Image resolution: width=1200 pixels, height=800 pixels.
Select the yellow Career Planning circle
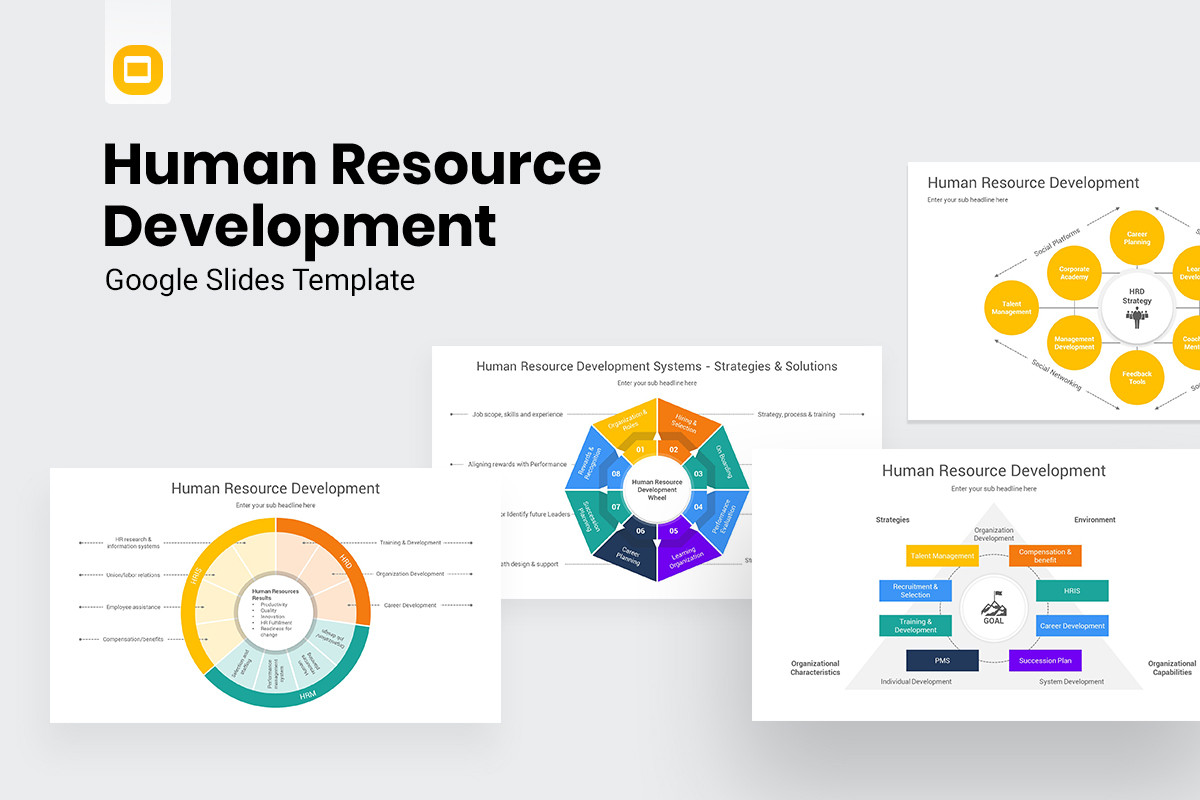click(x=1137, y=236)
